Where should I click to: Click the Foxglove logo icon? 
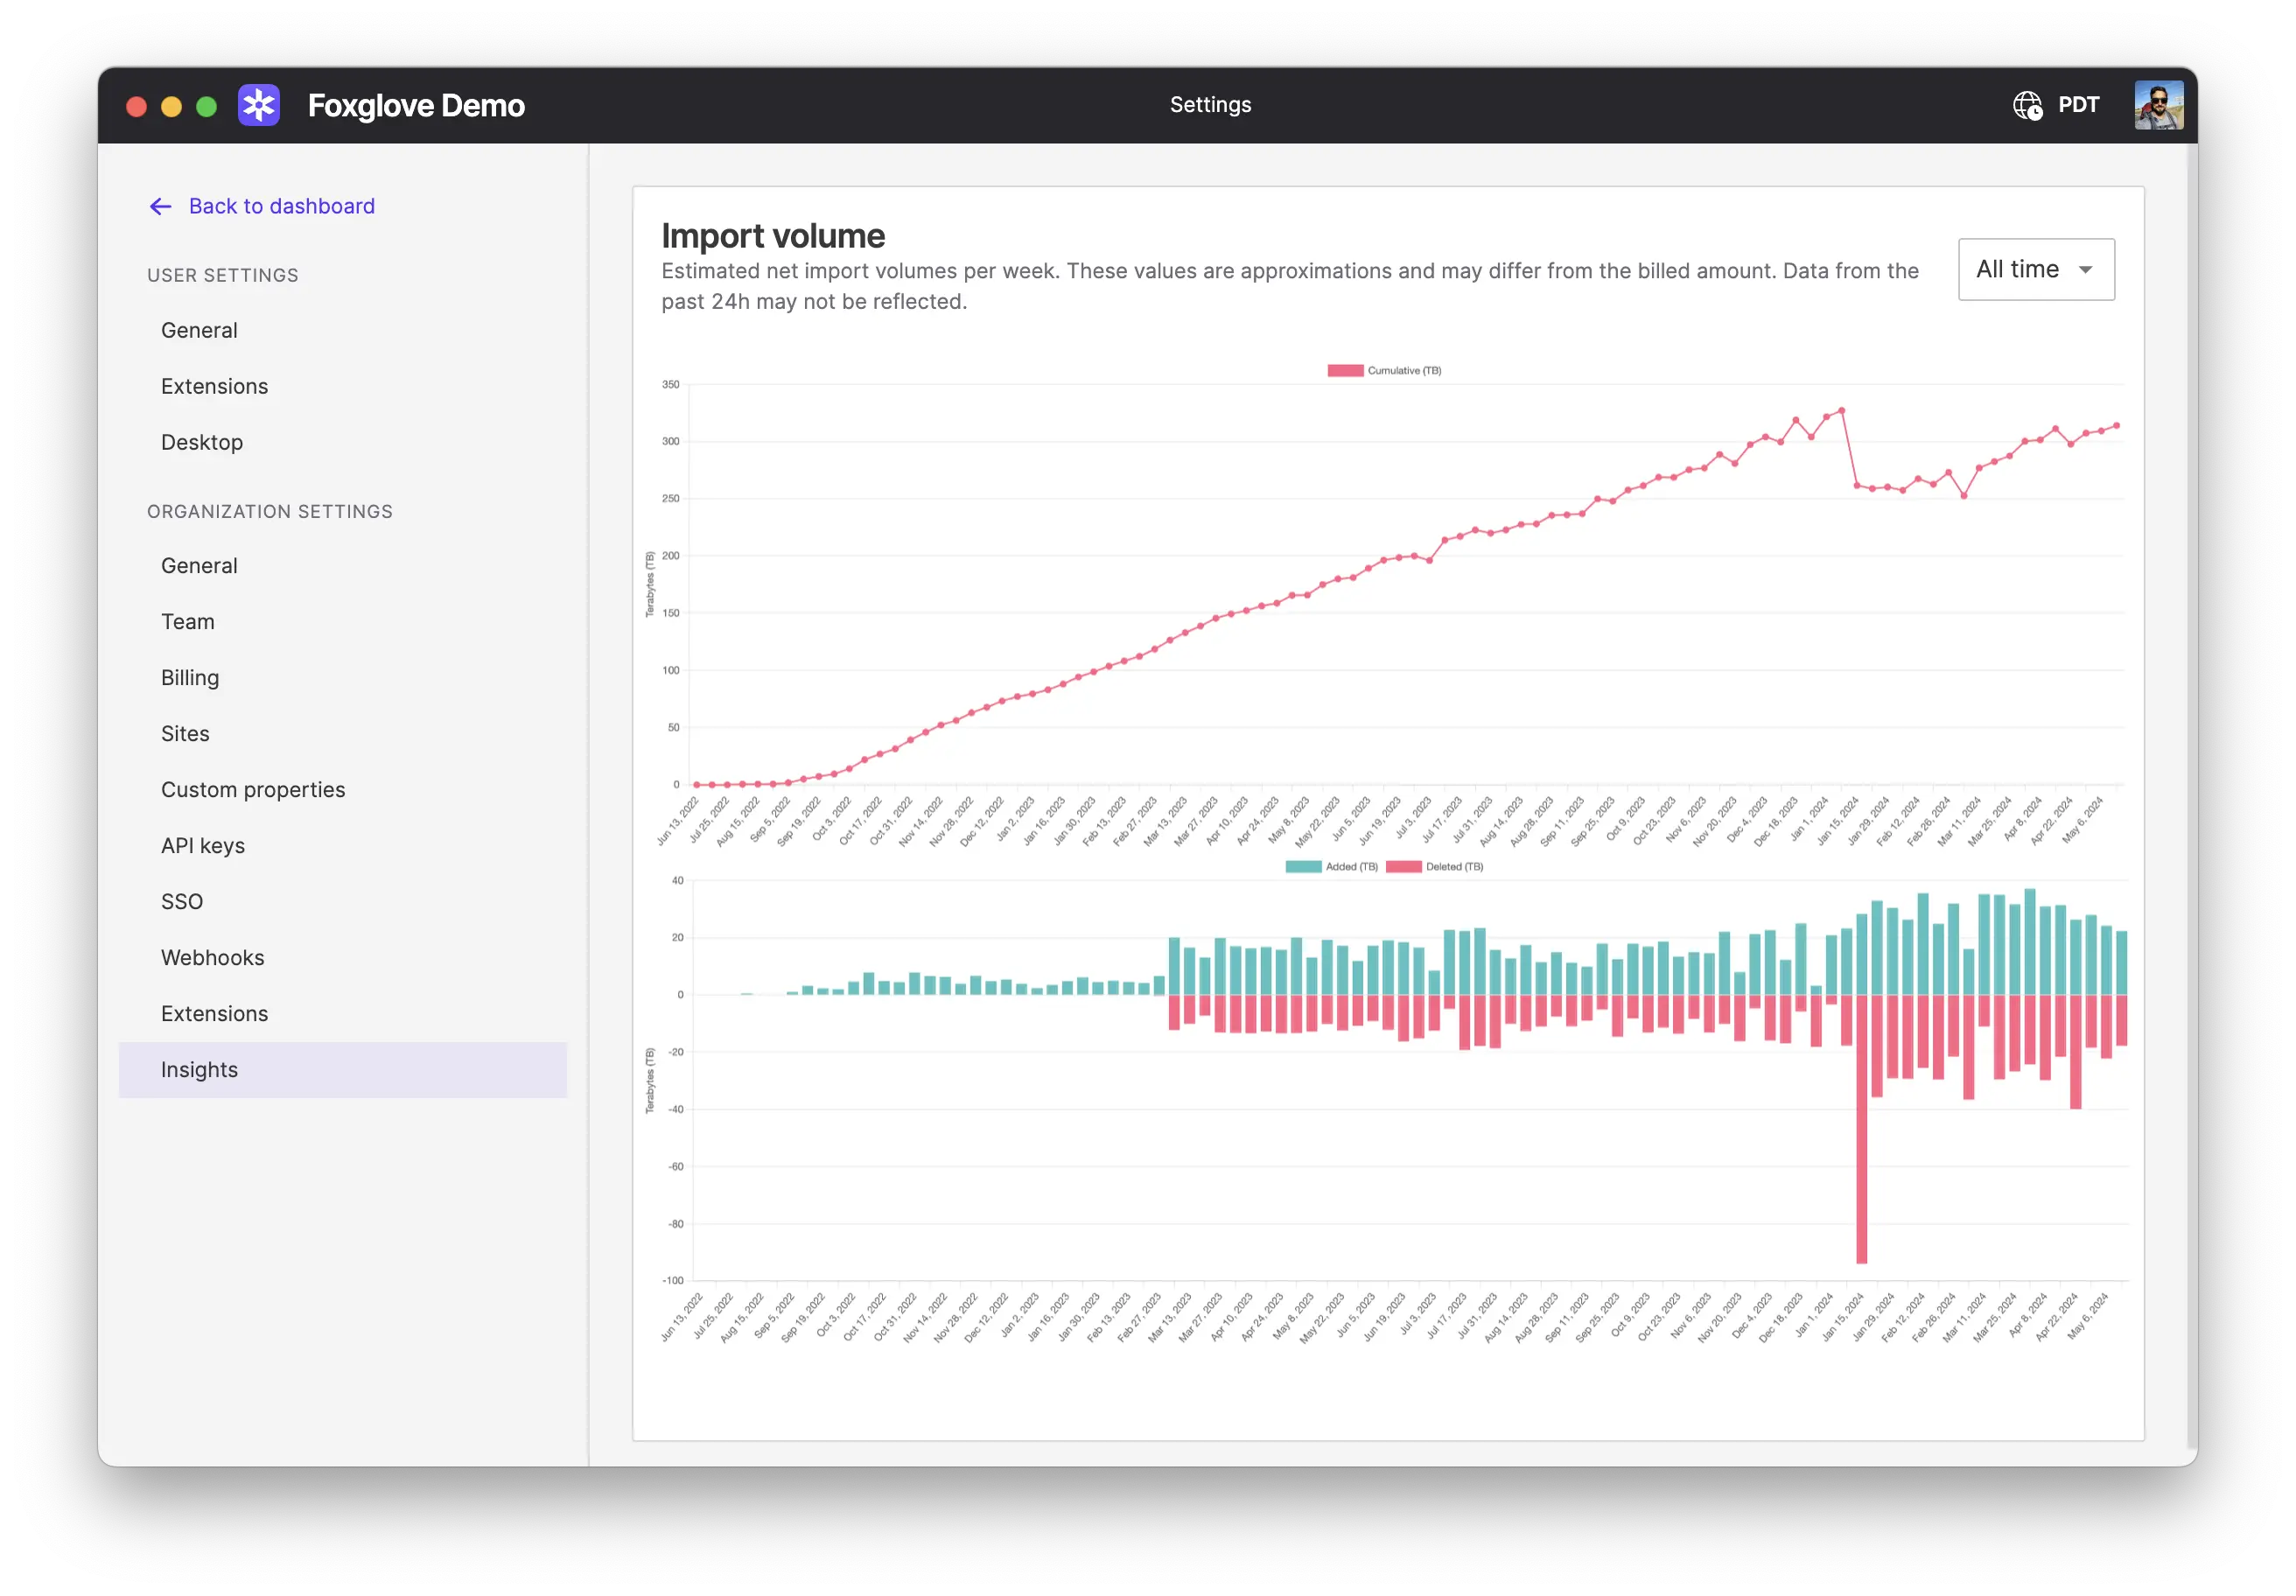(x=259, y=105)
